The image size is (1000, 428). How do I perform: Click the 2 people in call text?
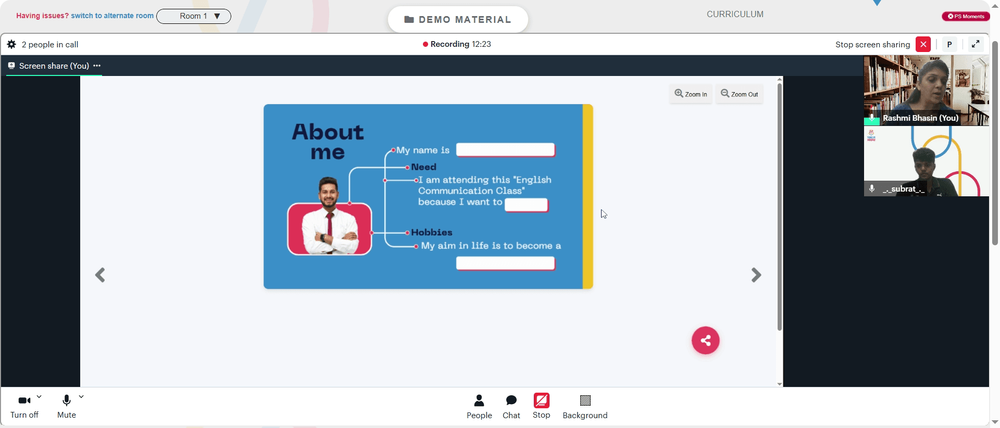(50, 45)
